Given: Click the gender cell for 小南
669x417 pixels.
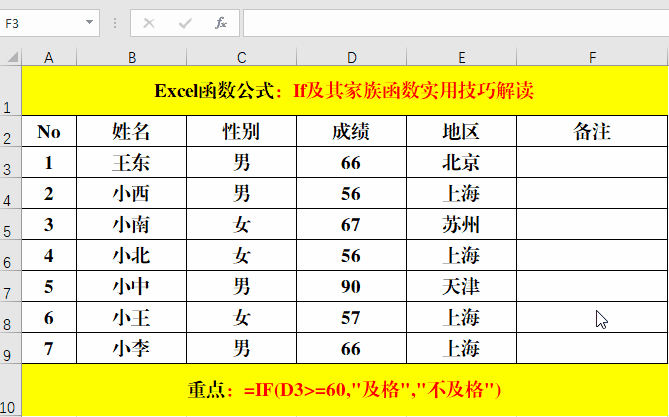Looking at the screenshot, I should [x=241, y=224].
